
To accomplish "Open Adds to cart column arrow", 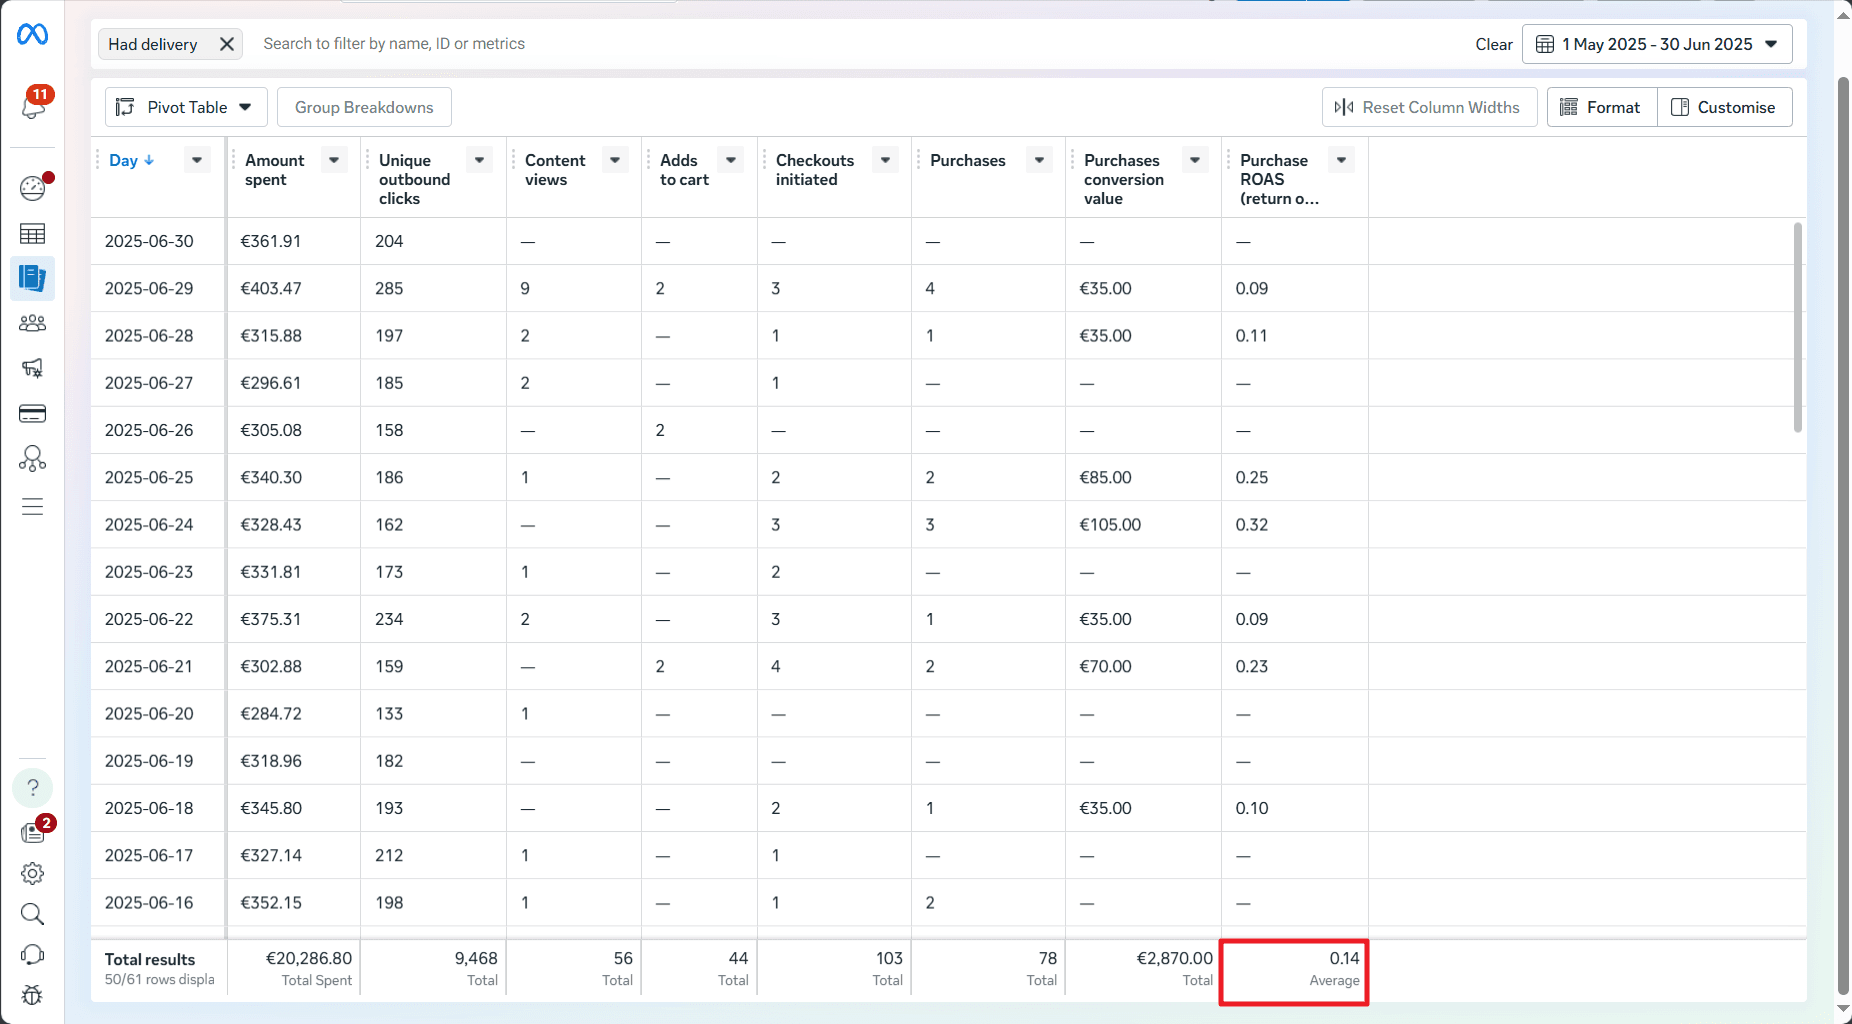I will coord(731,160).
